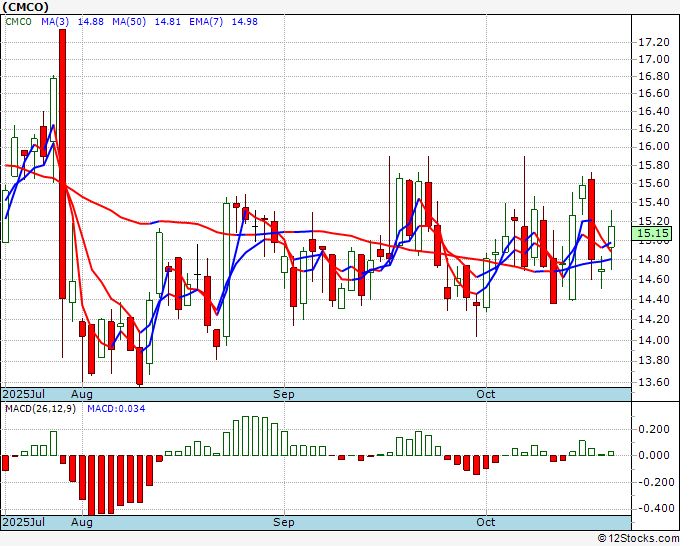The width and height of the screenshot is (680, 546).
Task: Click the (CMCO) chart title
Action: [26, 7]
